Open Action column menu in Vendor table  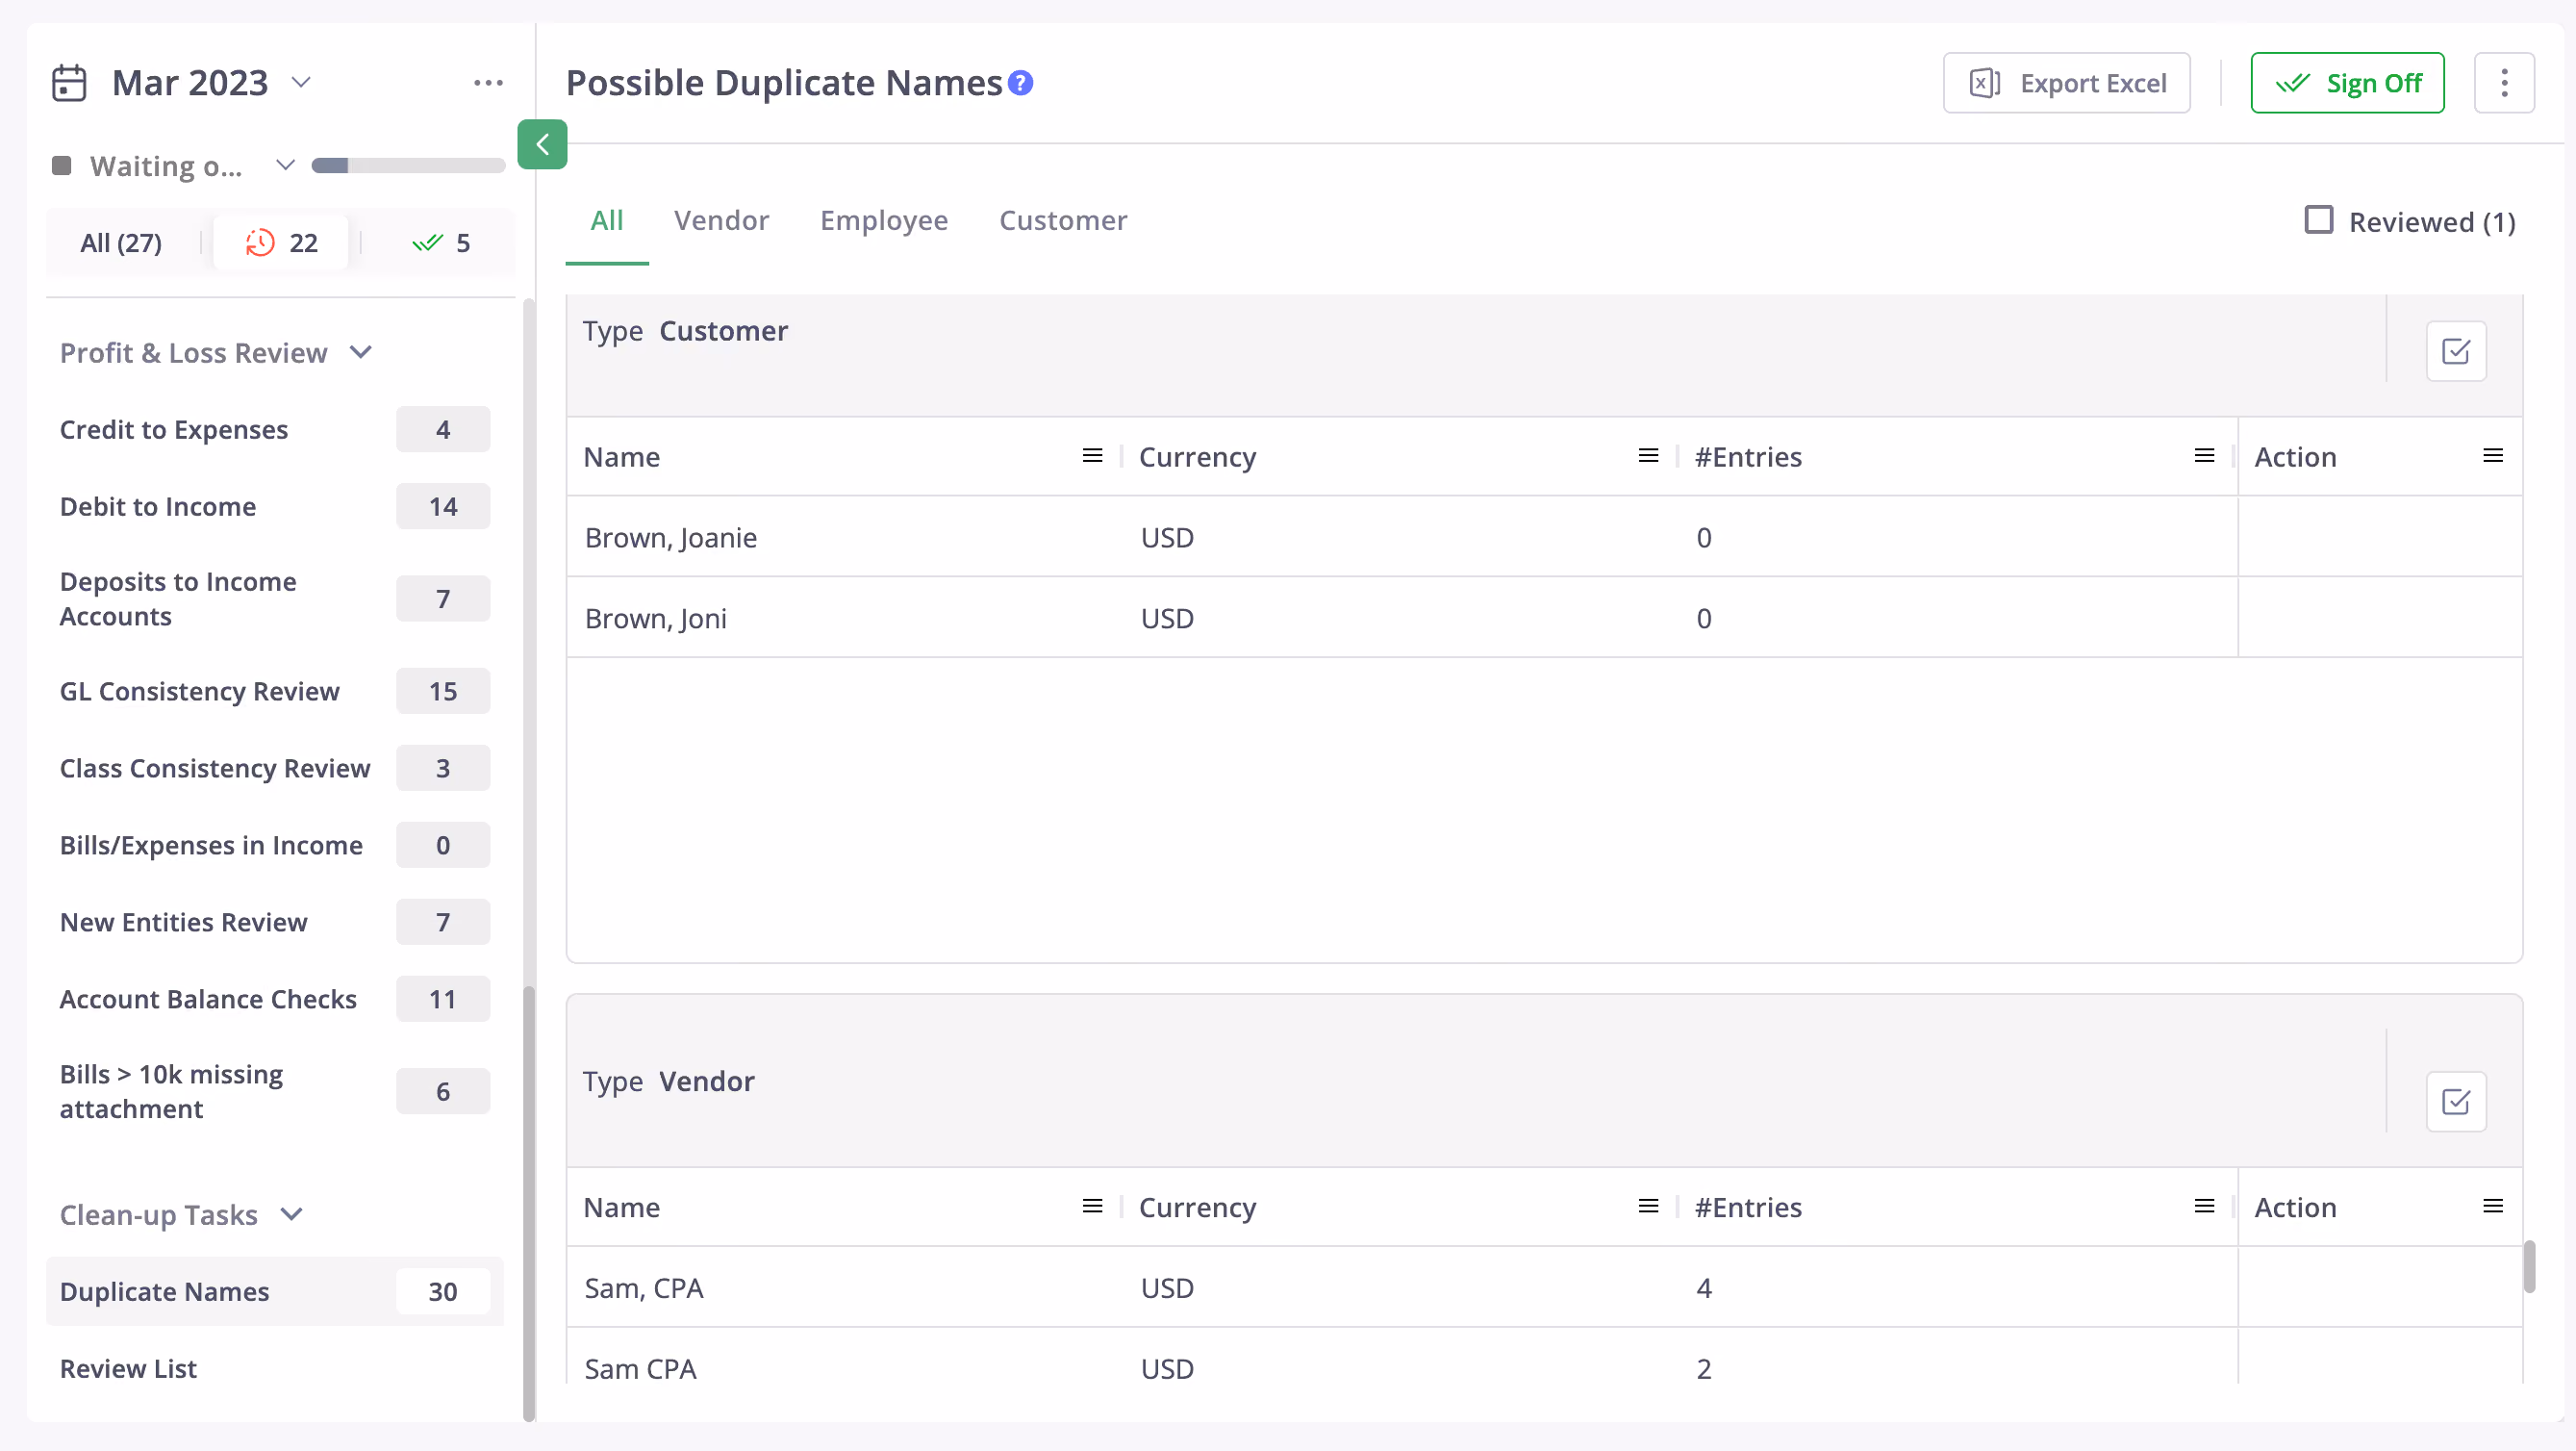(x=2493, y=1206)
